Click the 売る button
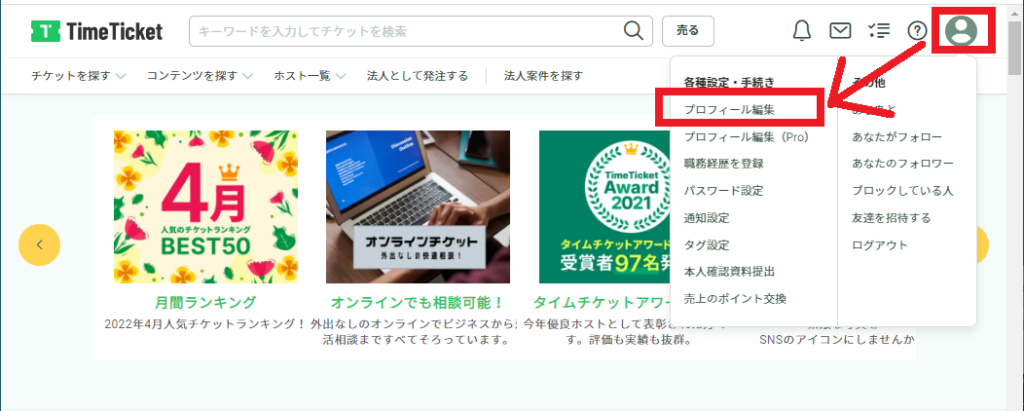The height and width of the screenshot is (411, 1024). 687,31
